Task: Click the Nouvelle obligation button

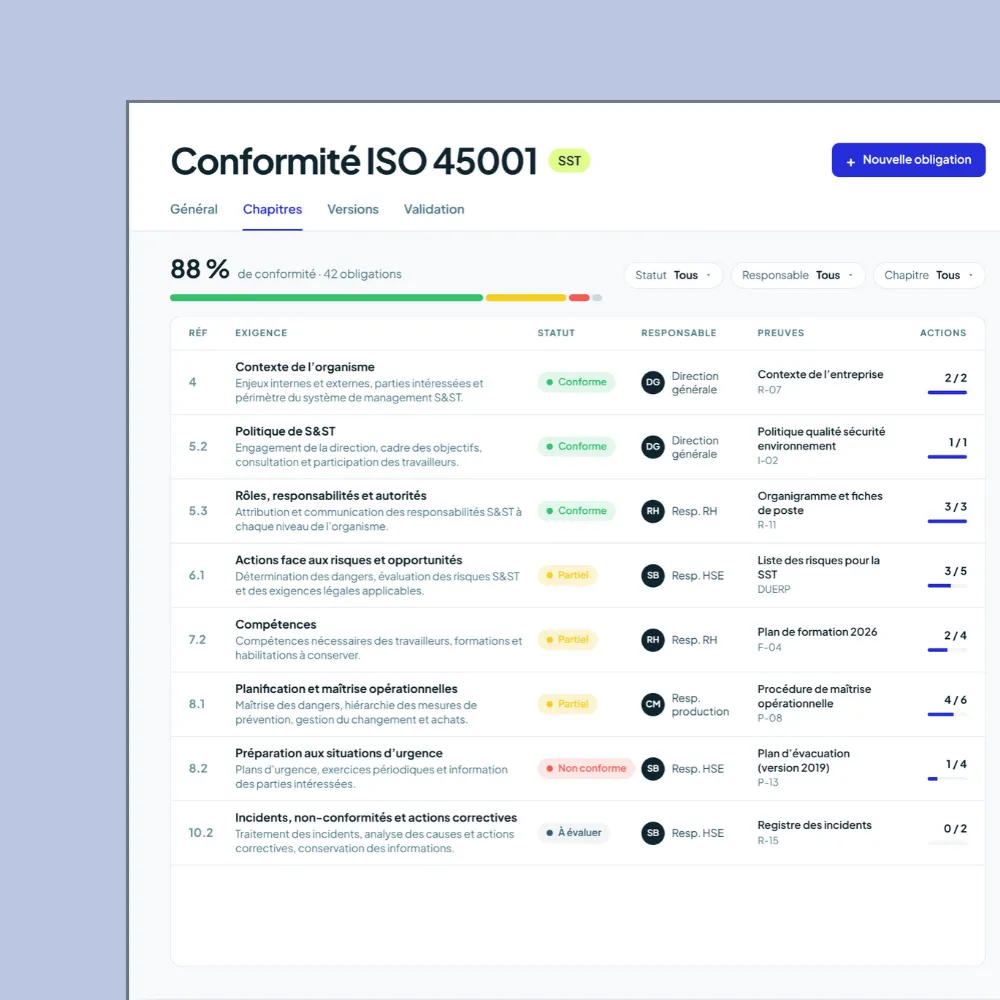Action: (x=908, y=160)
